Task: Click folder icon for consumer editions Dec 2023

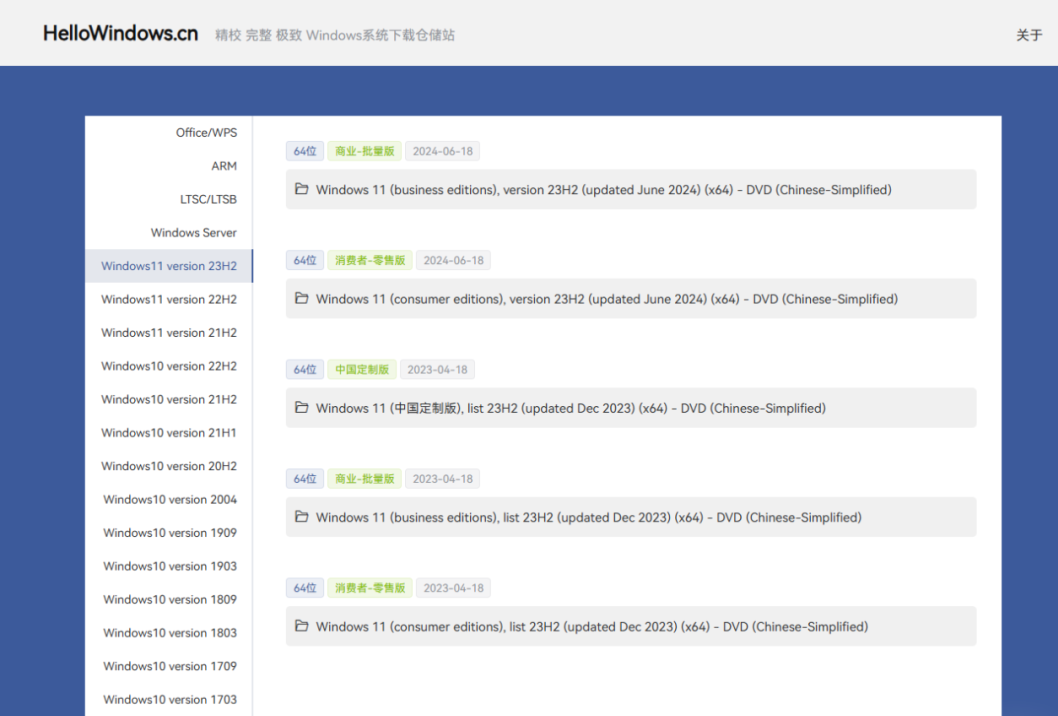Action: (x=302, y=626)
